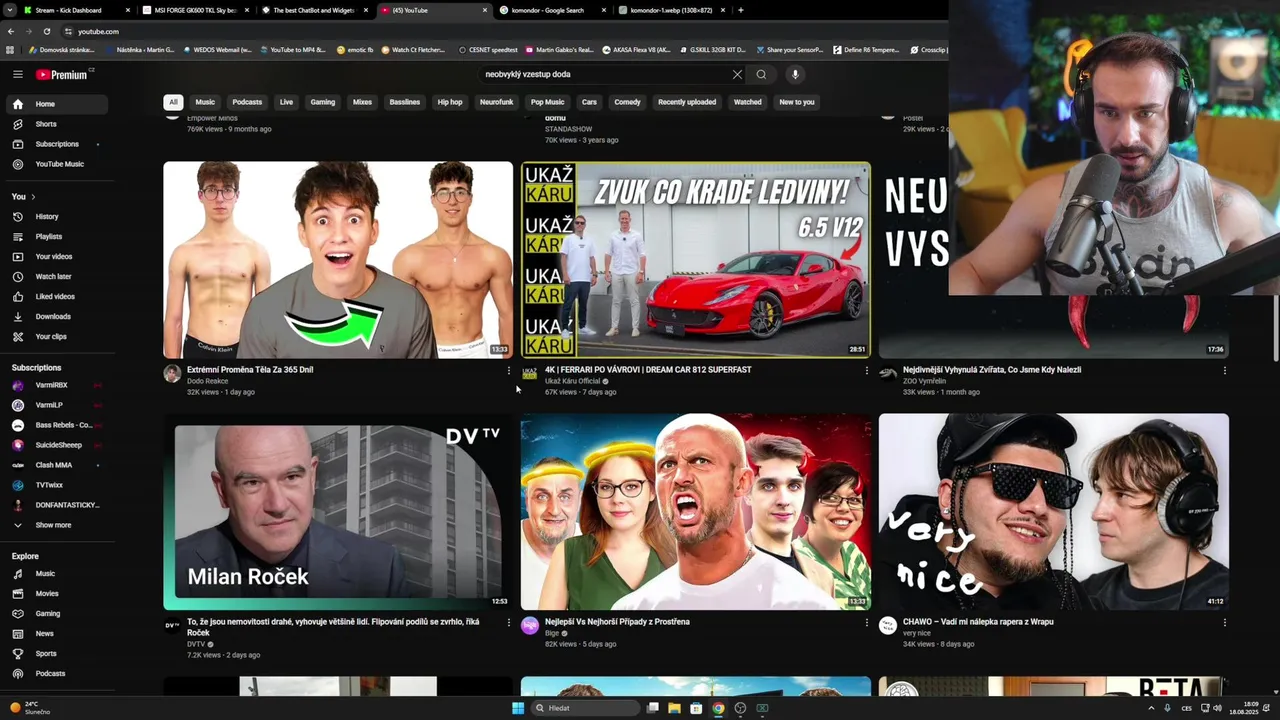Open VarmixRBX subscription channel
The width and height of the screenshot is (1280, 720).
(x=56, y=385)
